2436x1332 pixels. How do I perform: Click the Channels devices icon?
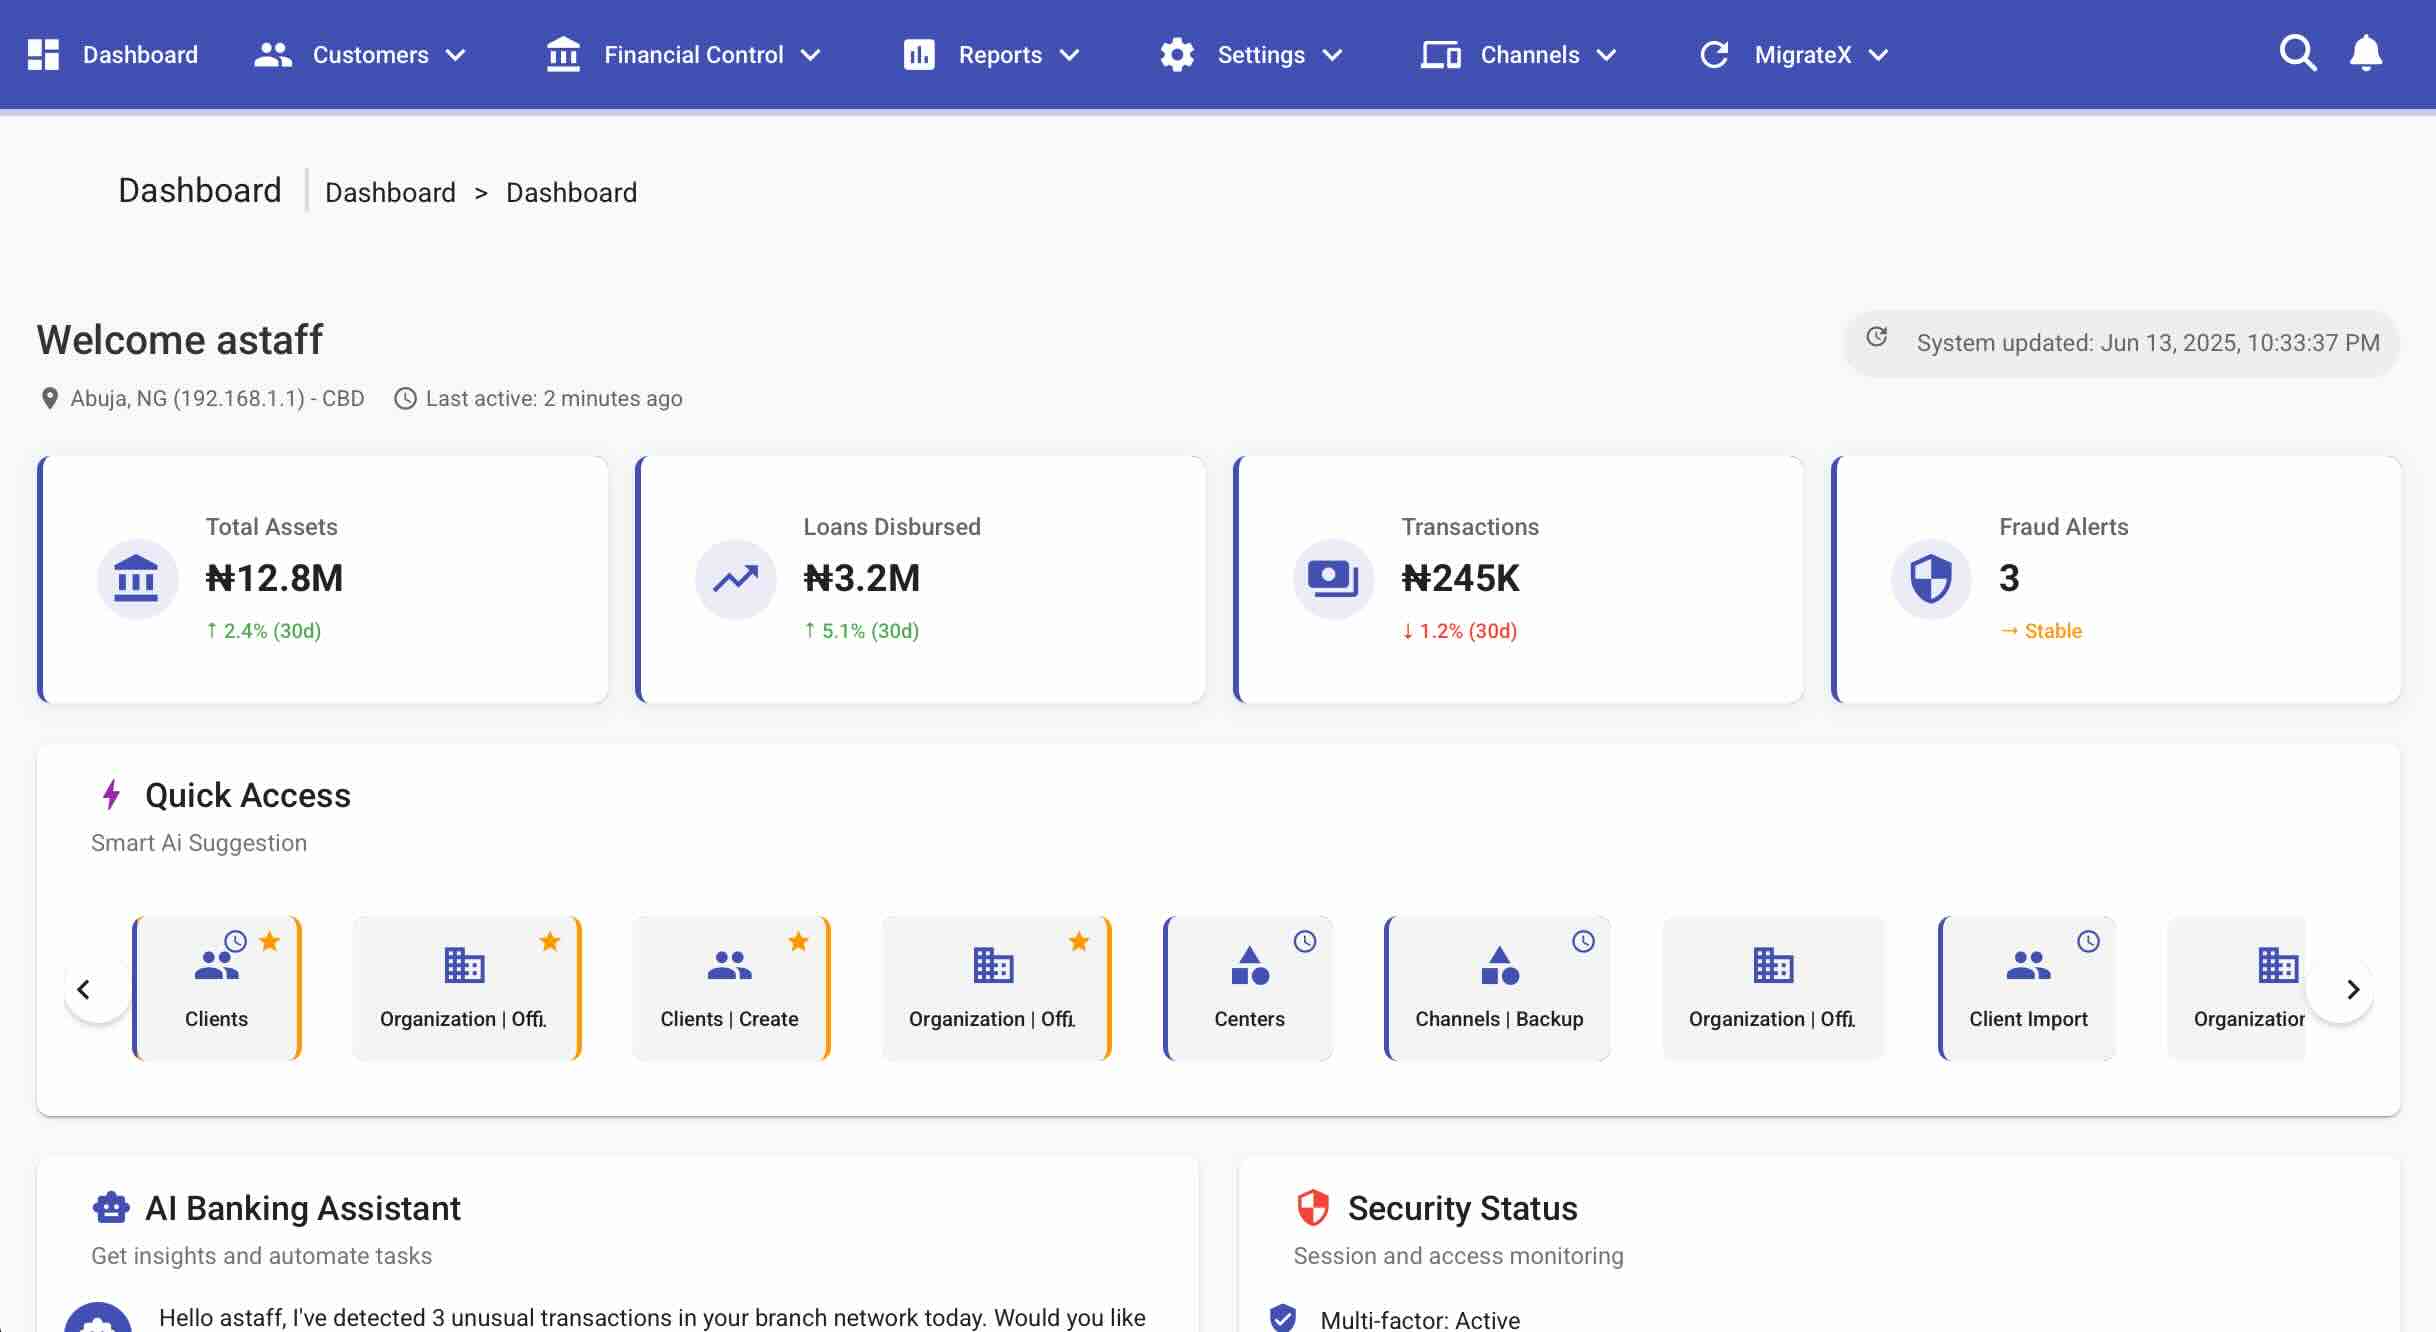click(1441, 55)
